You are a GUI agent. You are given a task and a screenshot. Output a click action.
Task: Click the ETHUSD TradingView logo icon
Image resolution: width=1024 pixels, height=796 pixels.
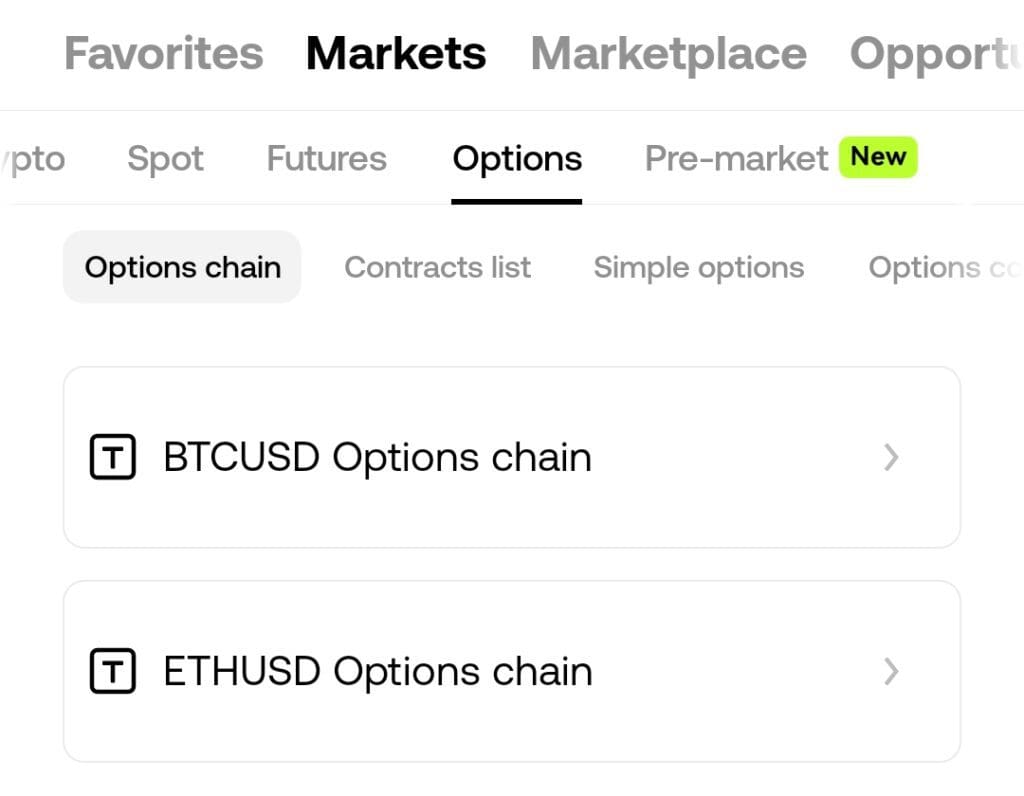coord(113,671)
